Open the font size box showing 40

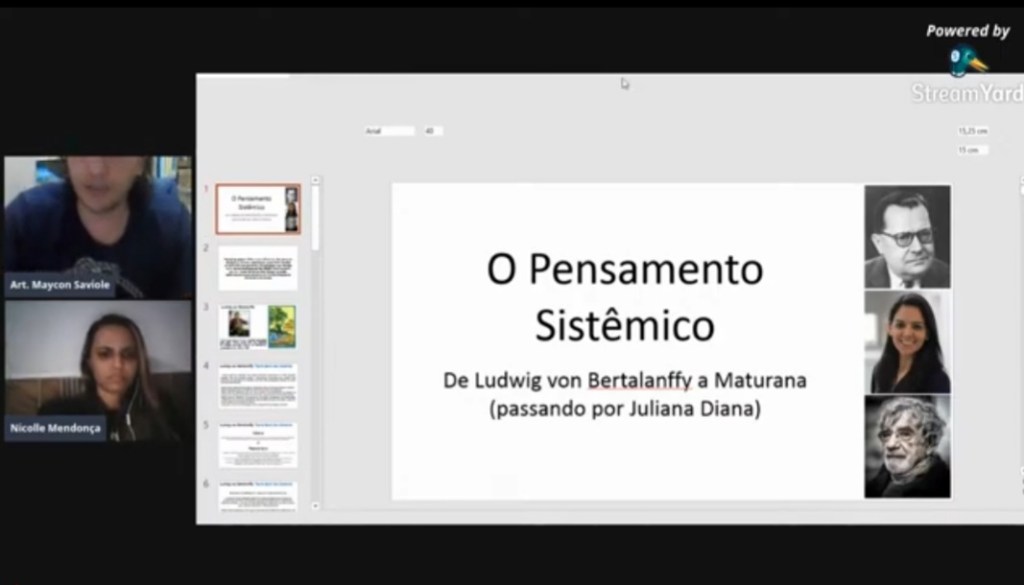point(432,131)
